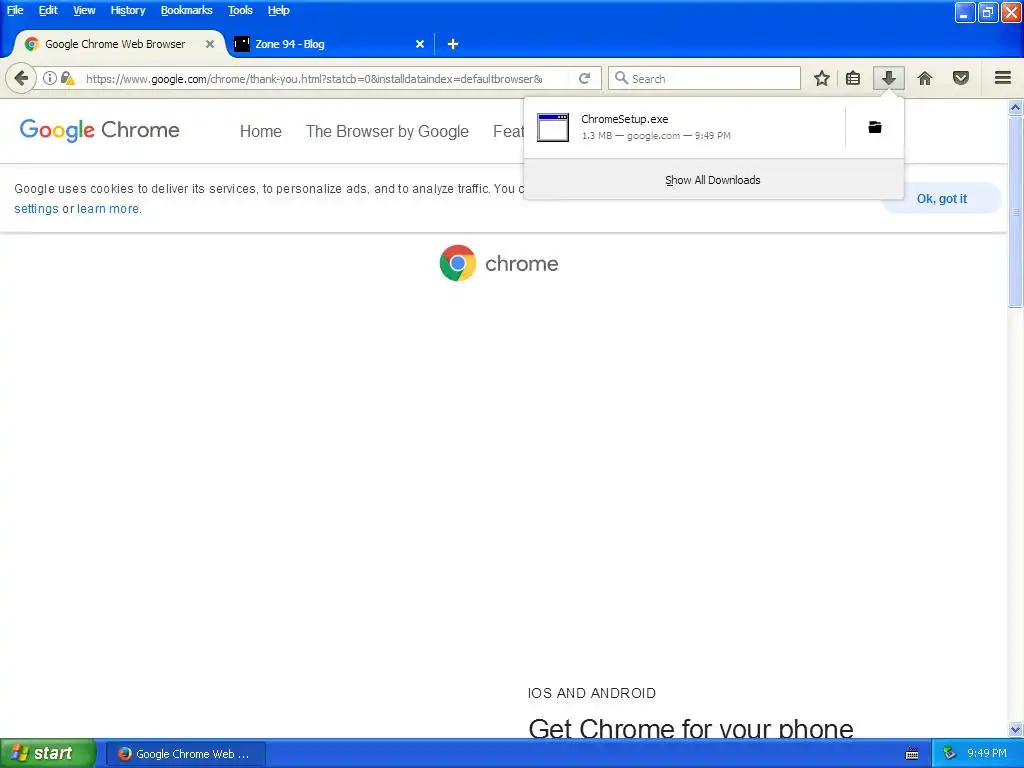Click the Get Chrome for your phone heading
Image resolution: width=1024 pixels, height=768 pixels.
[x=691, y=728]
